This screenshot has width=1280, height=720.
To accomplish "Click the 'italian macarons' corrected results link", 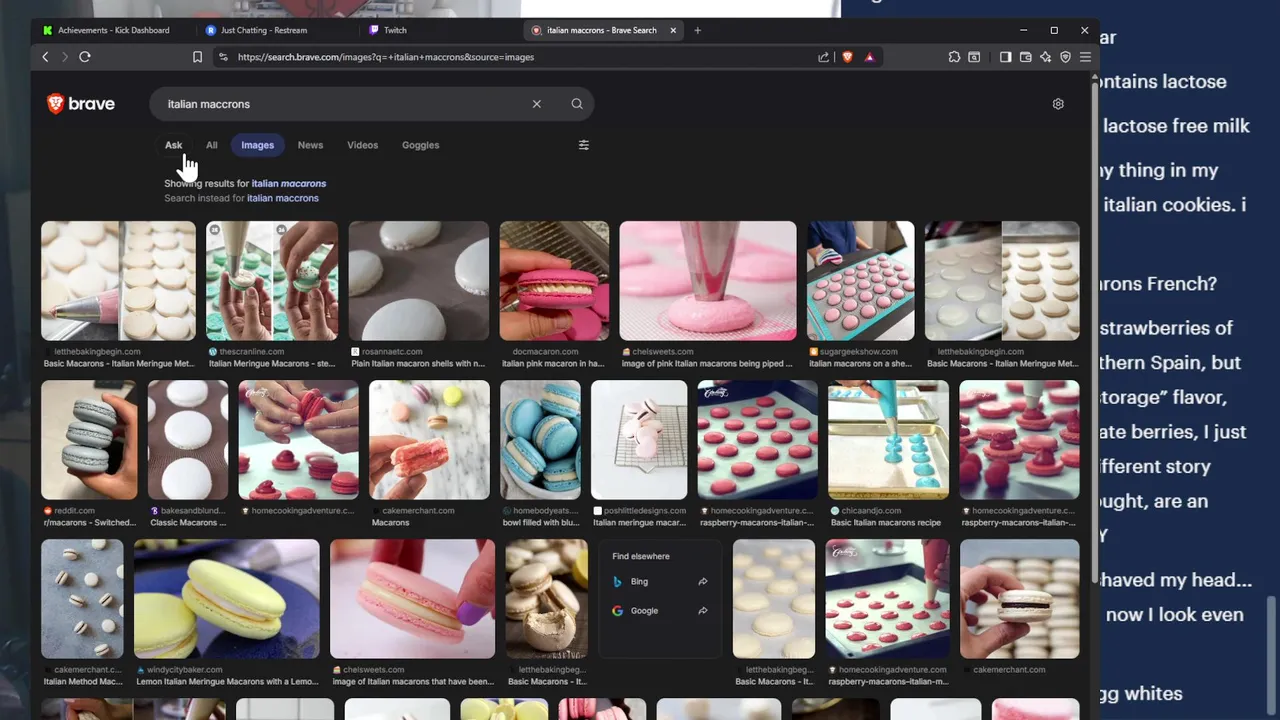I will click(289, 184).
